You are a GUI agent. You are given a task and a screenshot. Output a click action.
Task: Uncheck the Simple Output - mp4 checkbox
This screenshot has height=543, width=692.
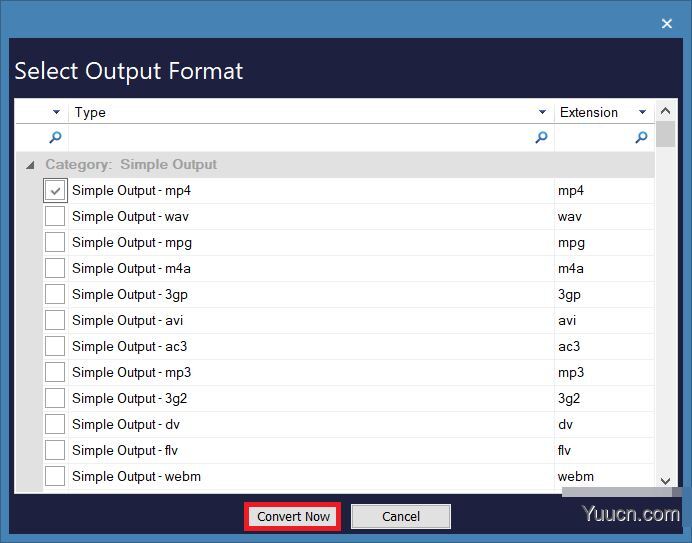pyautogui.click(x=55, y=191)
